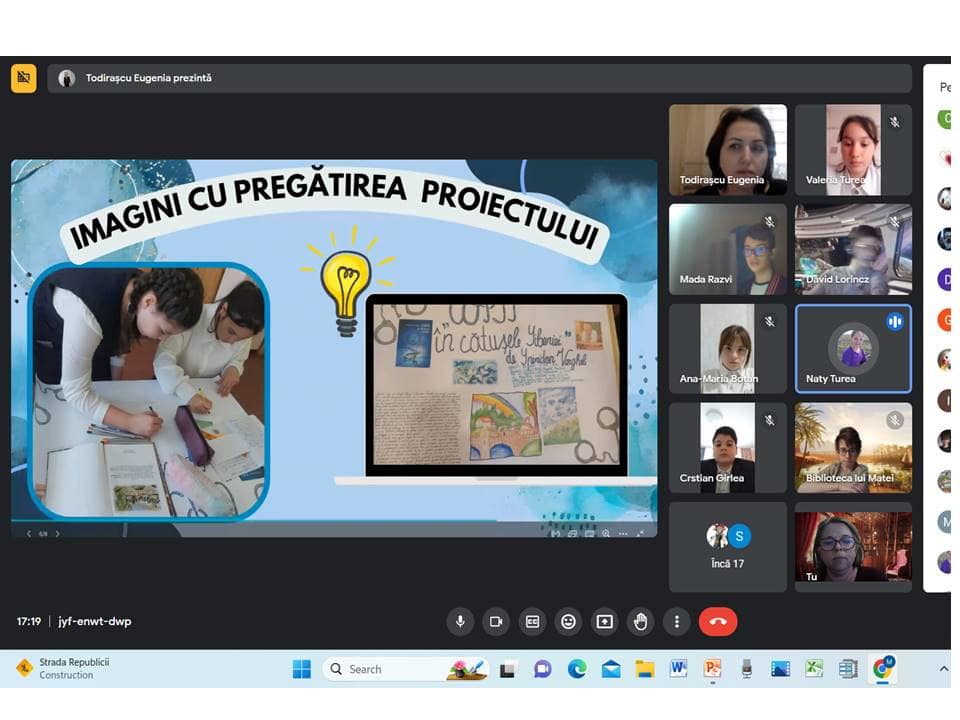Go to the previous slide arrow
This screenshot has height=720, width=960.
click(29, 534)
